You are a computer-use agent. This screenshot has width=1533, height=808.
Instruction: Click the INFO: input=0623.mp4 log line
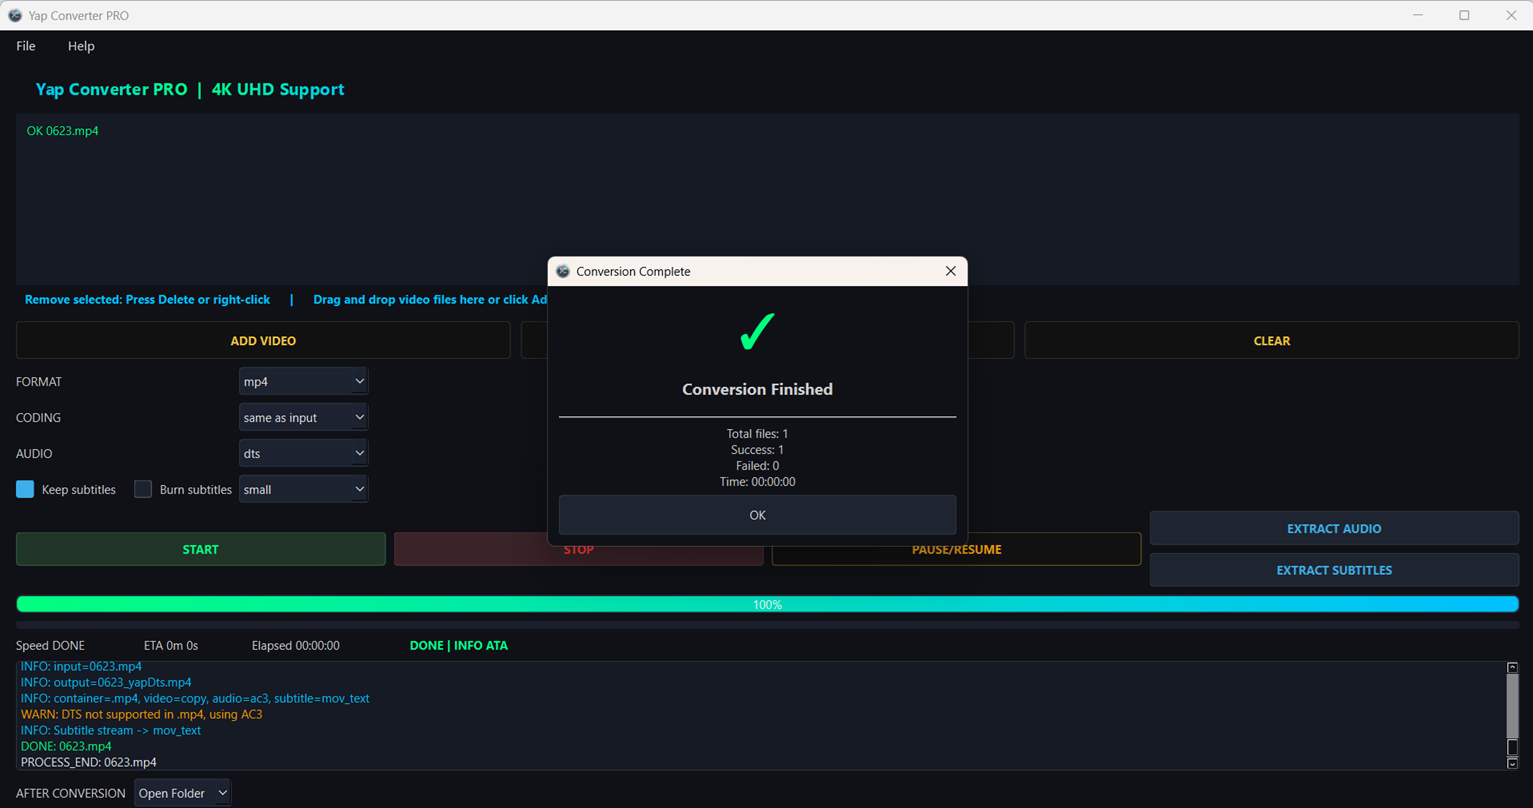81,666
